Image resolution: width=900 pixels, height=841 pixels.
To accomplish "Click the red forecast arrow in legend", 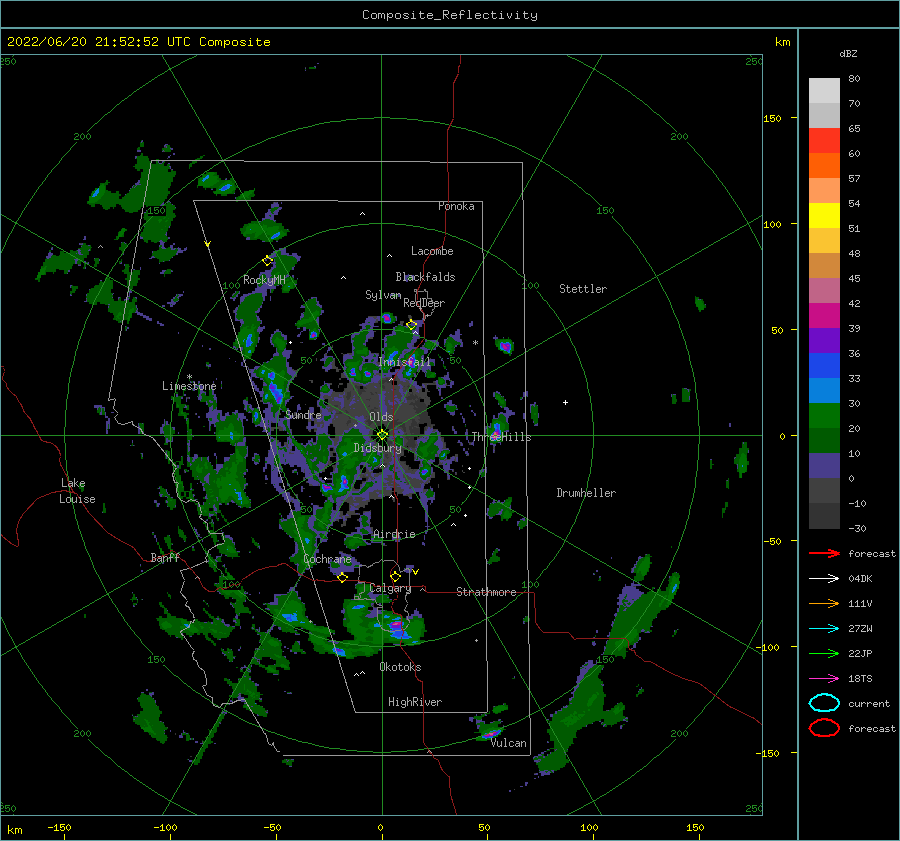I will pyautogui.click(x=824, y=553).
